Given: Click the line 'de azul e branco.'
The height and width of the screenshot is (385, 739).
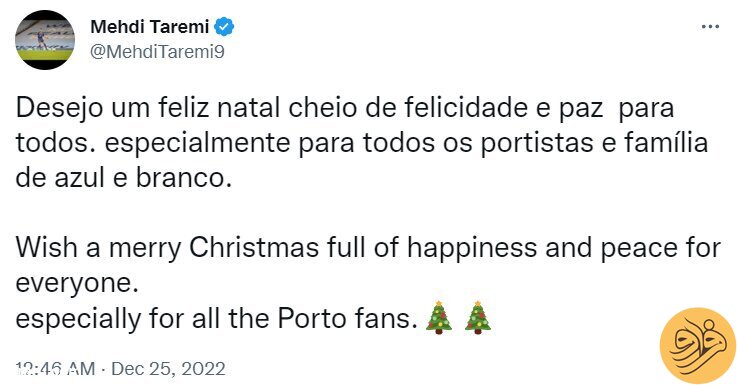Looking at the screenshot, I should [x=124, y=179].
